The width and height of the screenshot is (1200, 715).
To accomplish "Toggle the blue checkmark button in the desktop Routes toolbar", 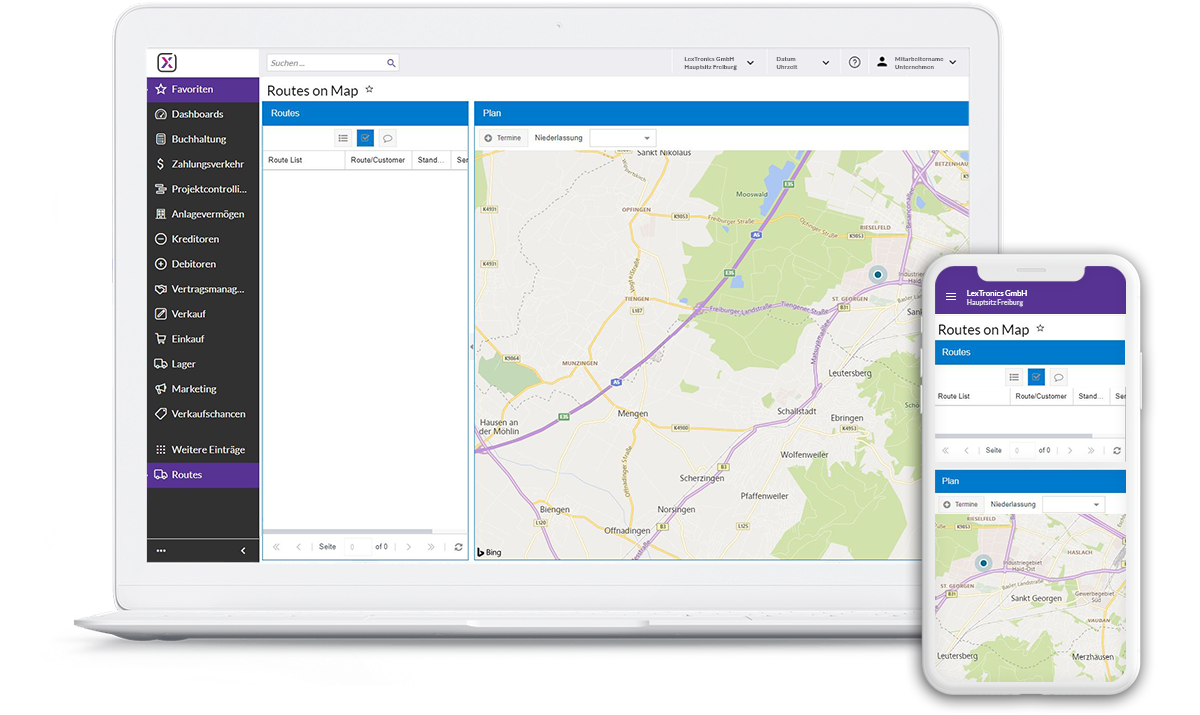I will (x=365, y=138).
